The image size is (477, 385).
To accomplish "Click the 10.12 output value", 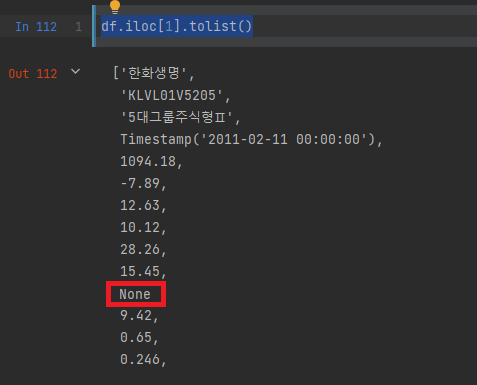I will [140, 227].
